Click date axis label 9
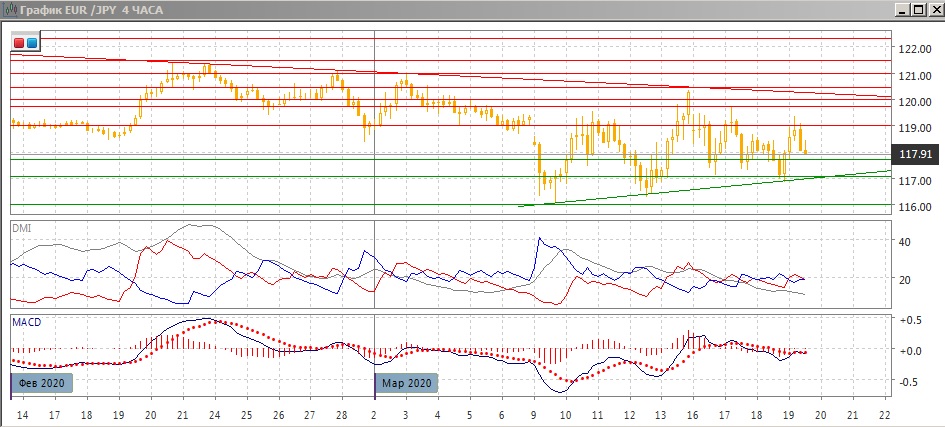Screen dimensions: 945x427 point(533,415)
